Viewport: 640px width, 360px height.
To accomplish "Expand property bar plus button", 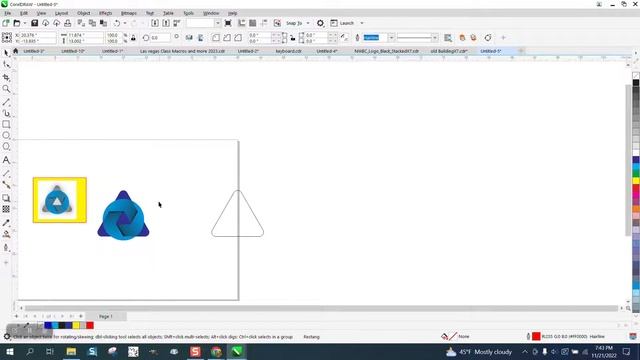I will coord(503,38).
